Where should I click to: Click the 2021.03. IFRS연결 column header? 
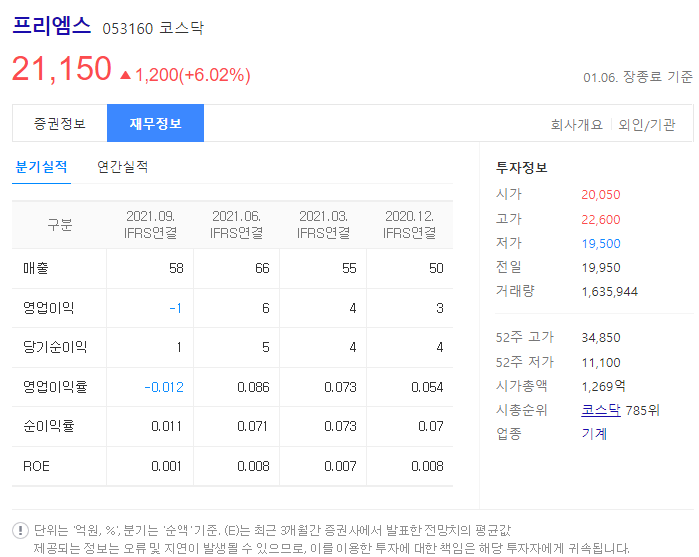click(323, 224)
